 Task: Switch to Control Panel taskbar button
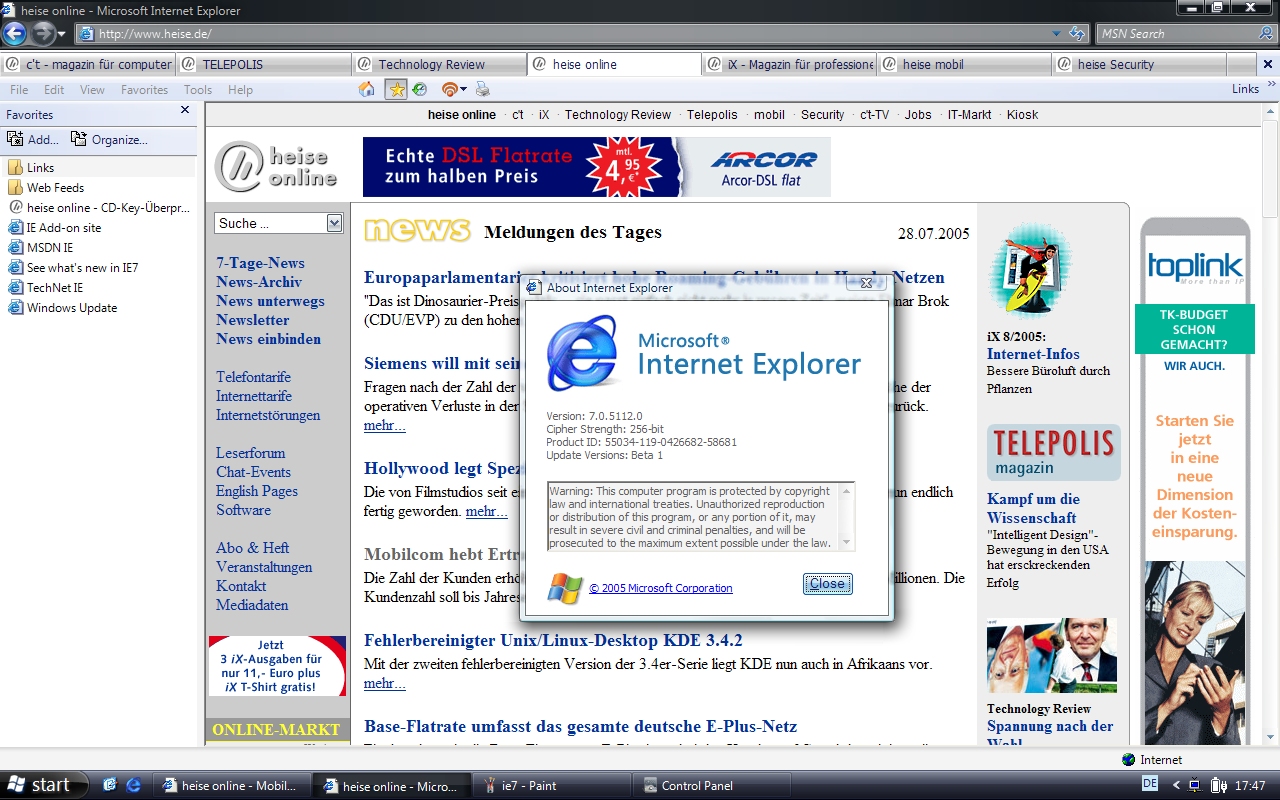tap(712, 786)
